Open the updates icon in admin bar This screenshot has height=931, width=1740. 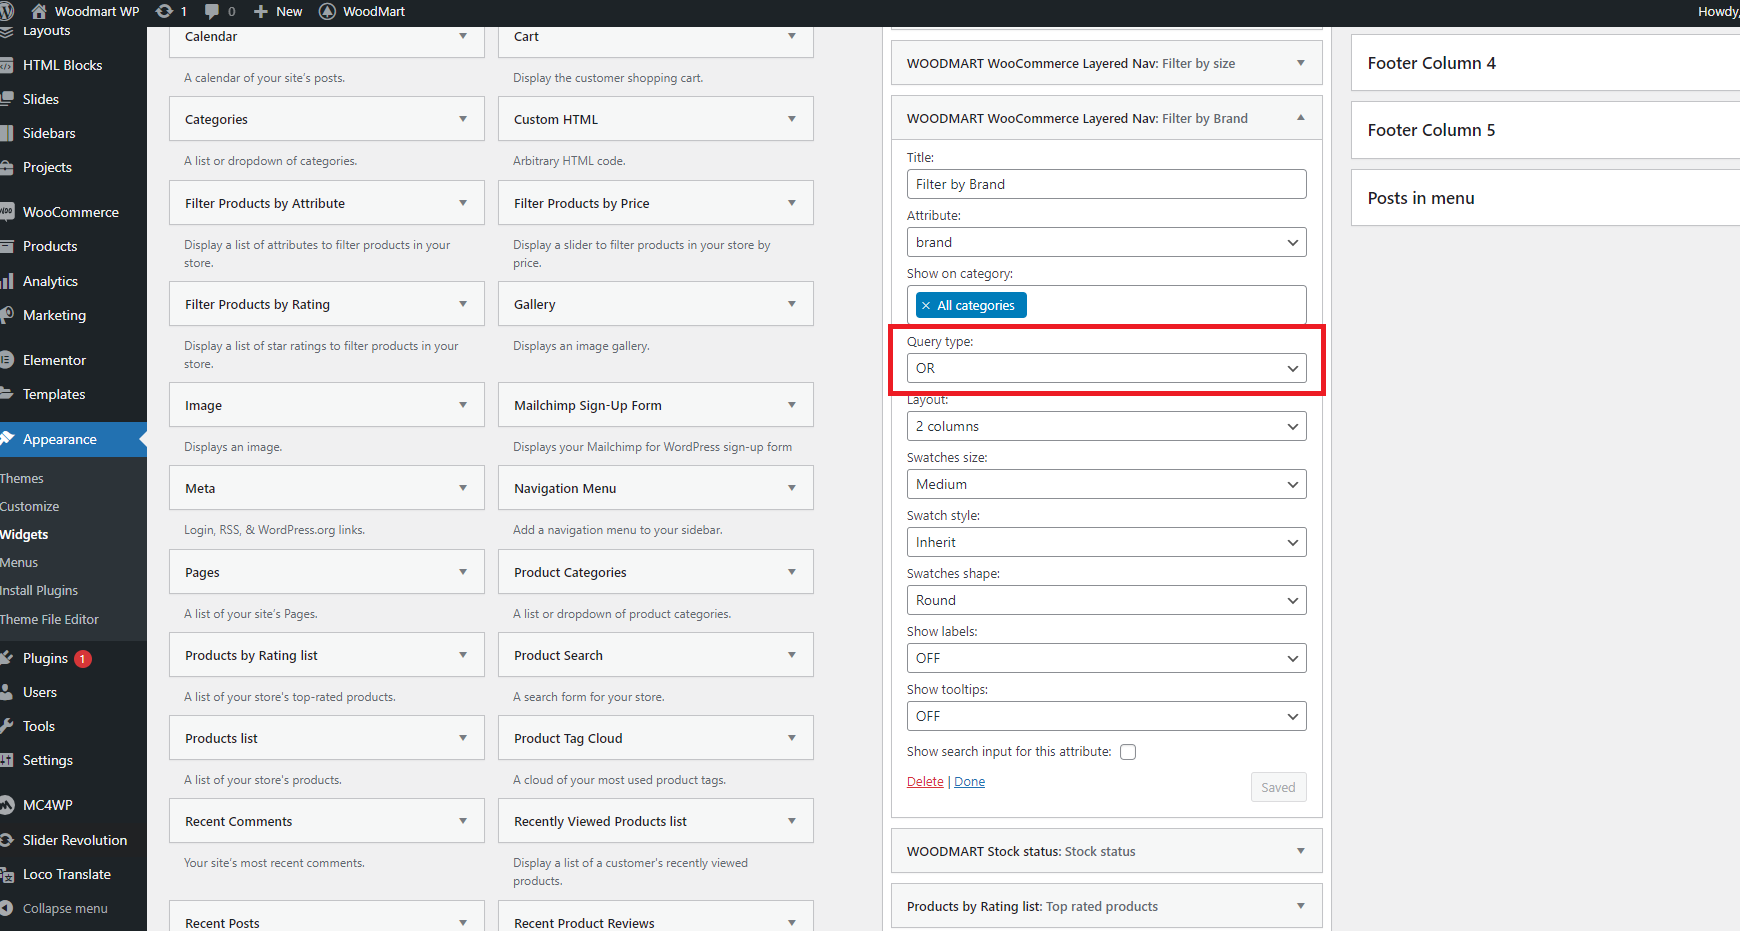pos(165,11)
